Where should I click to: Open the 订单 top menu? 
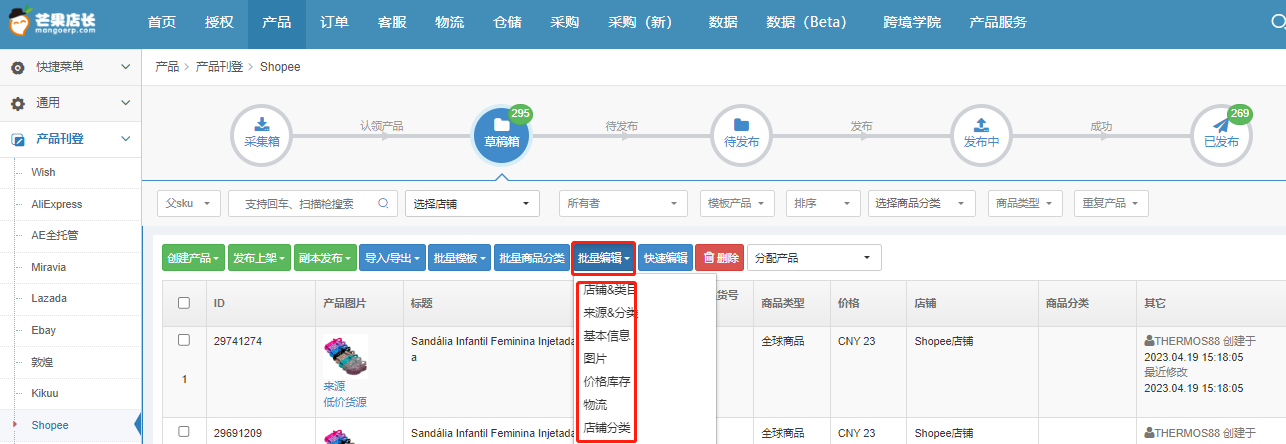pos(334,23)
